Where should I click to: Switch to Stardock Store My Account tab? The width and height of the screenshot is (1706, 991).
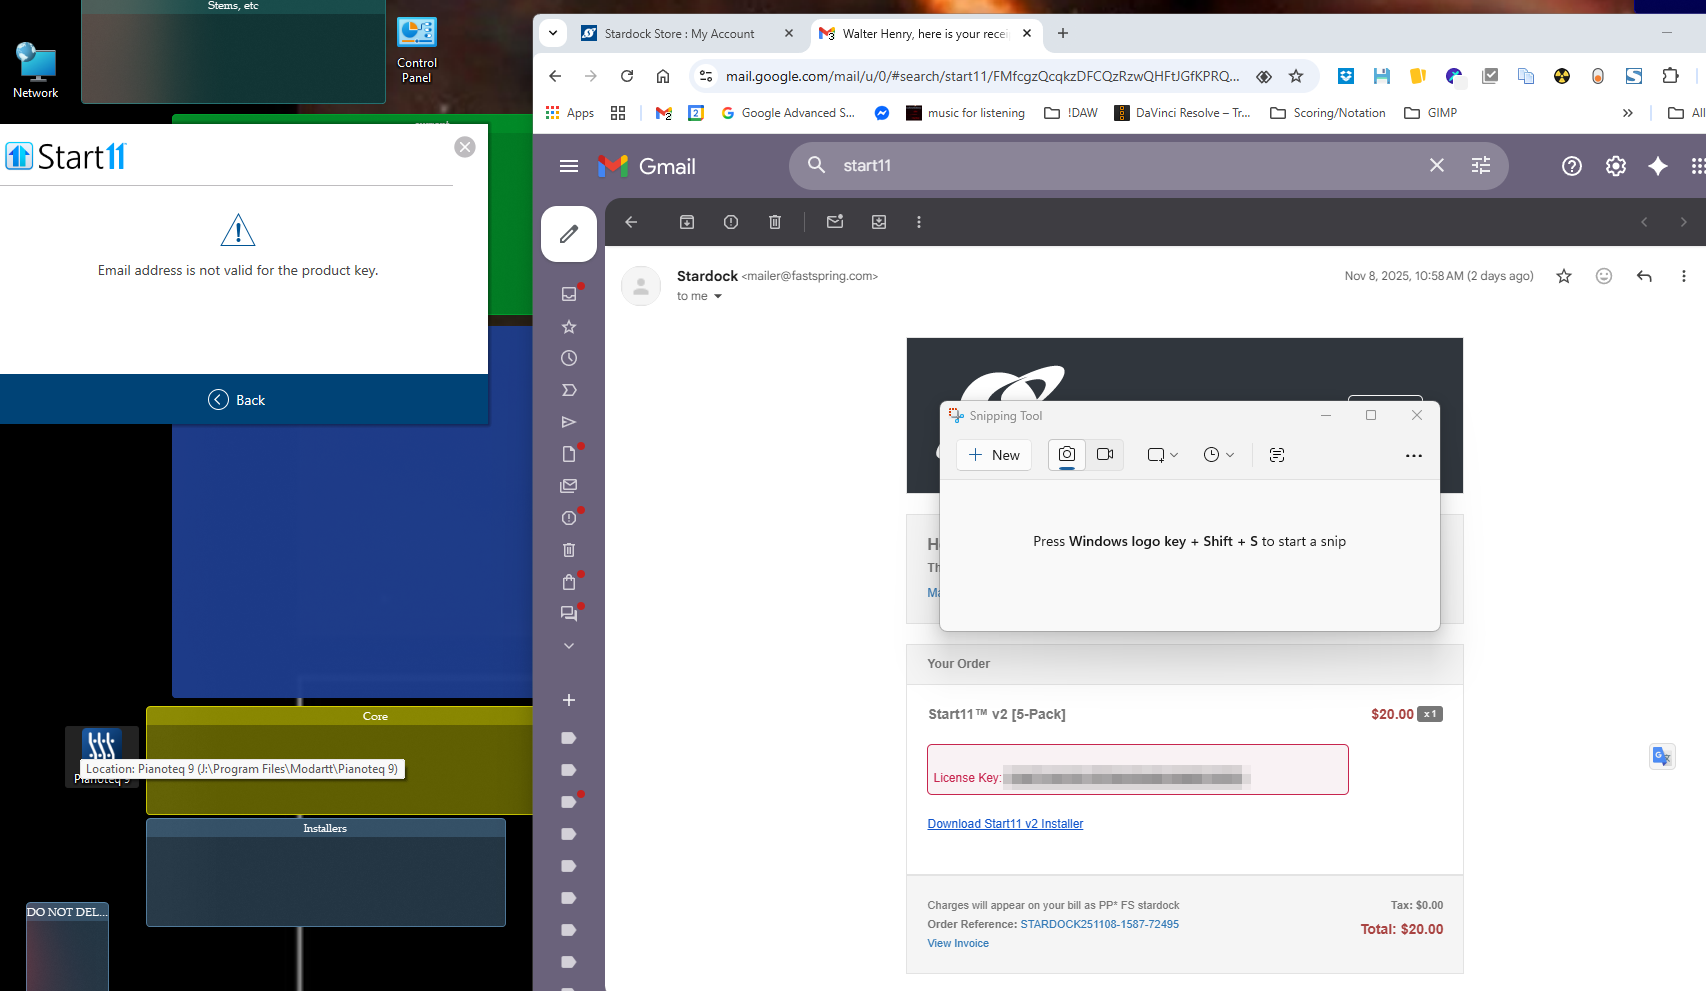(679, 34)
